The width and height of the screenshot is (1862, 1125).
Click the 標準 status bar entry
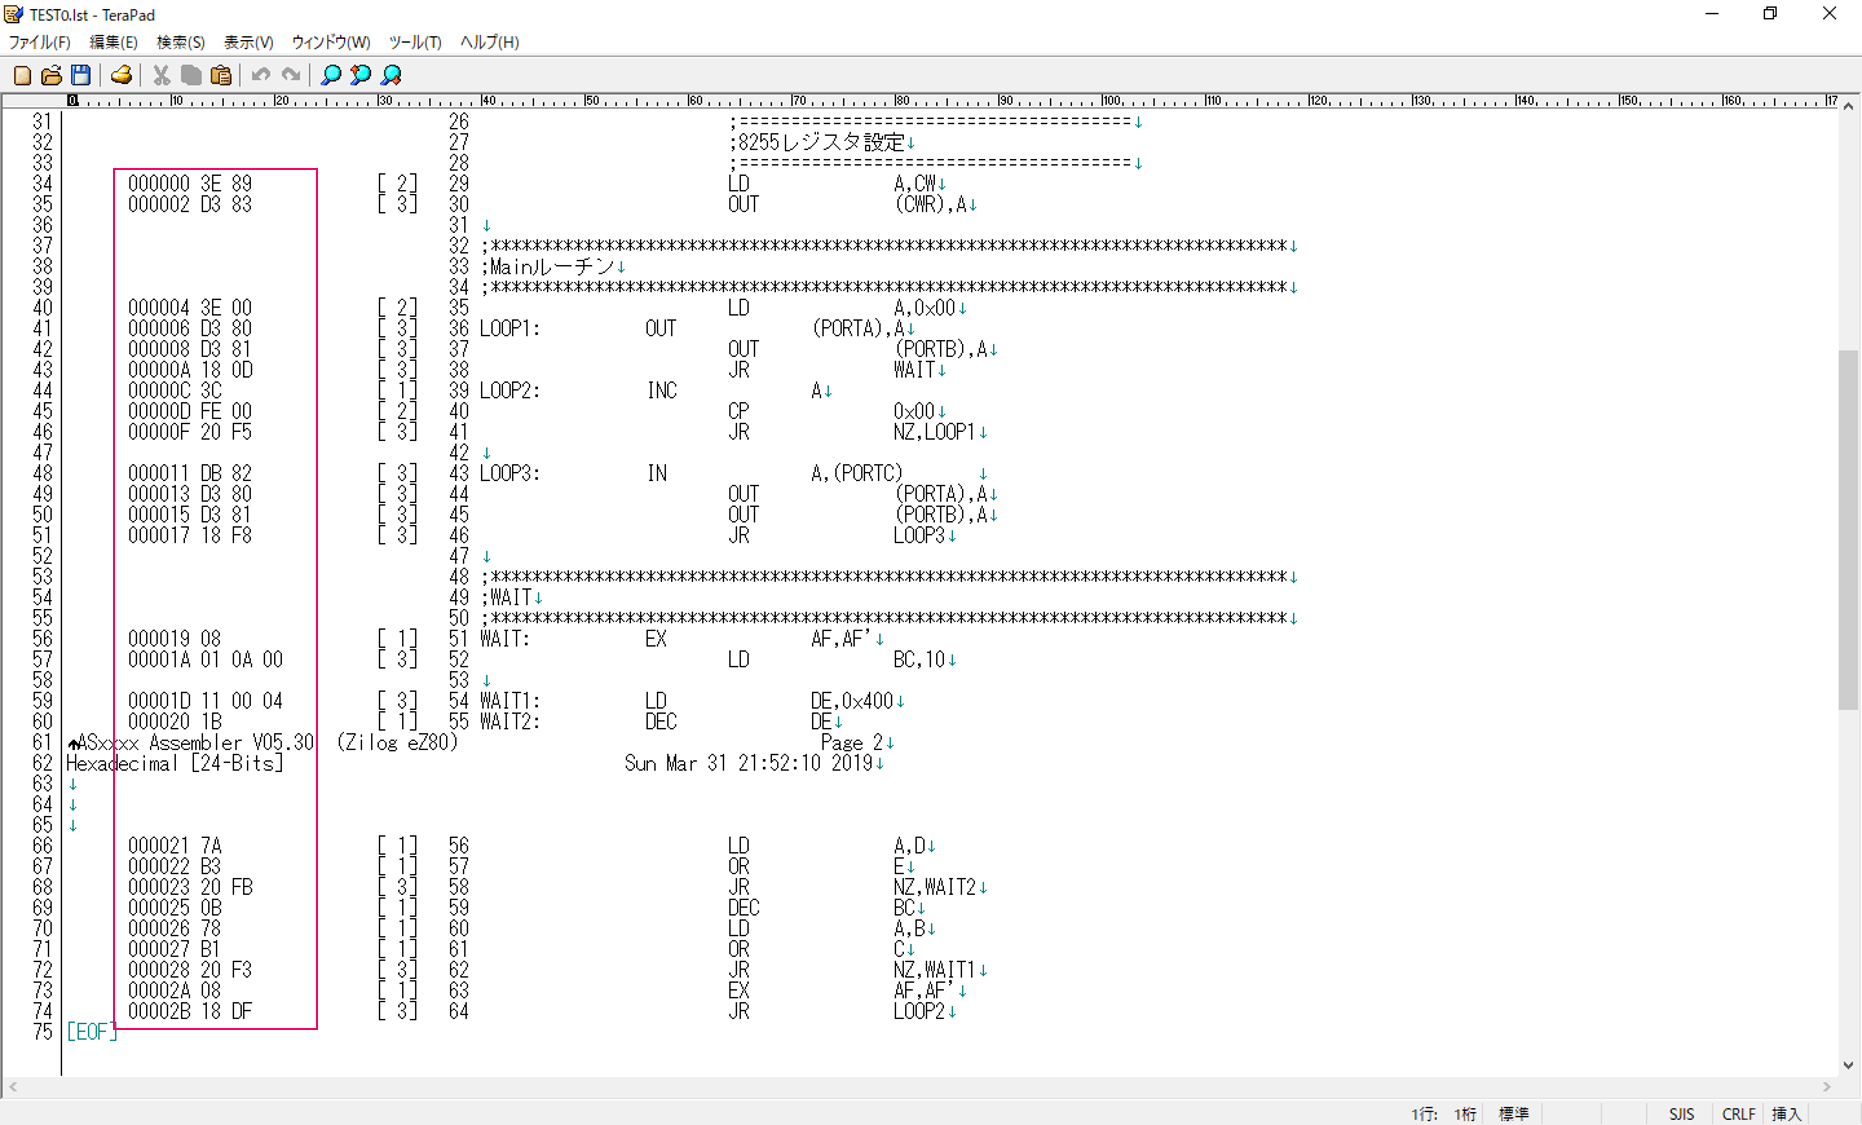[1514, 1113]
